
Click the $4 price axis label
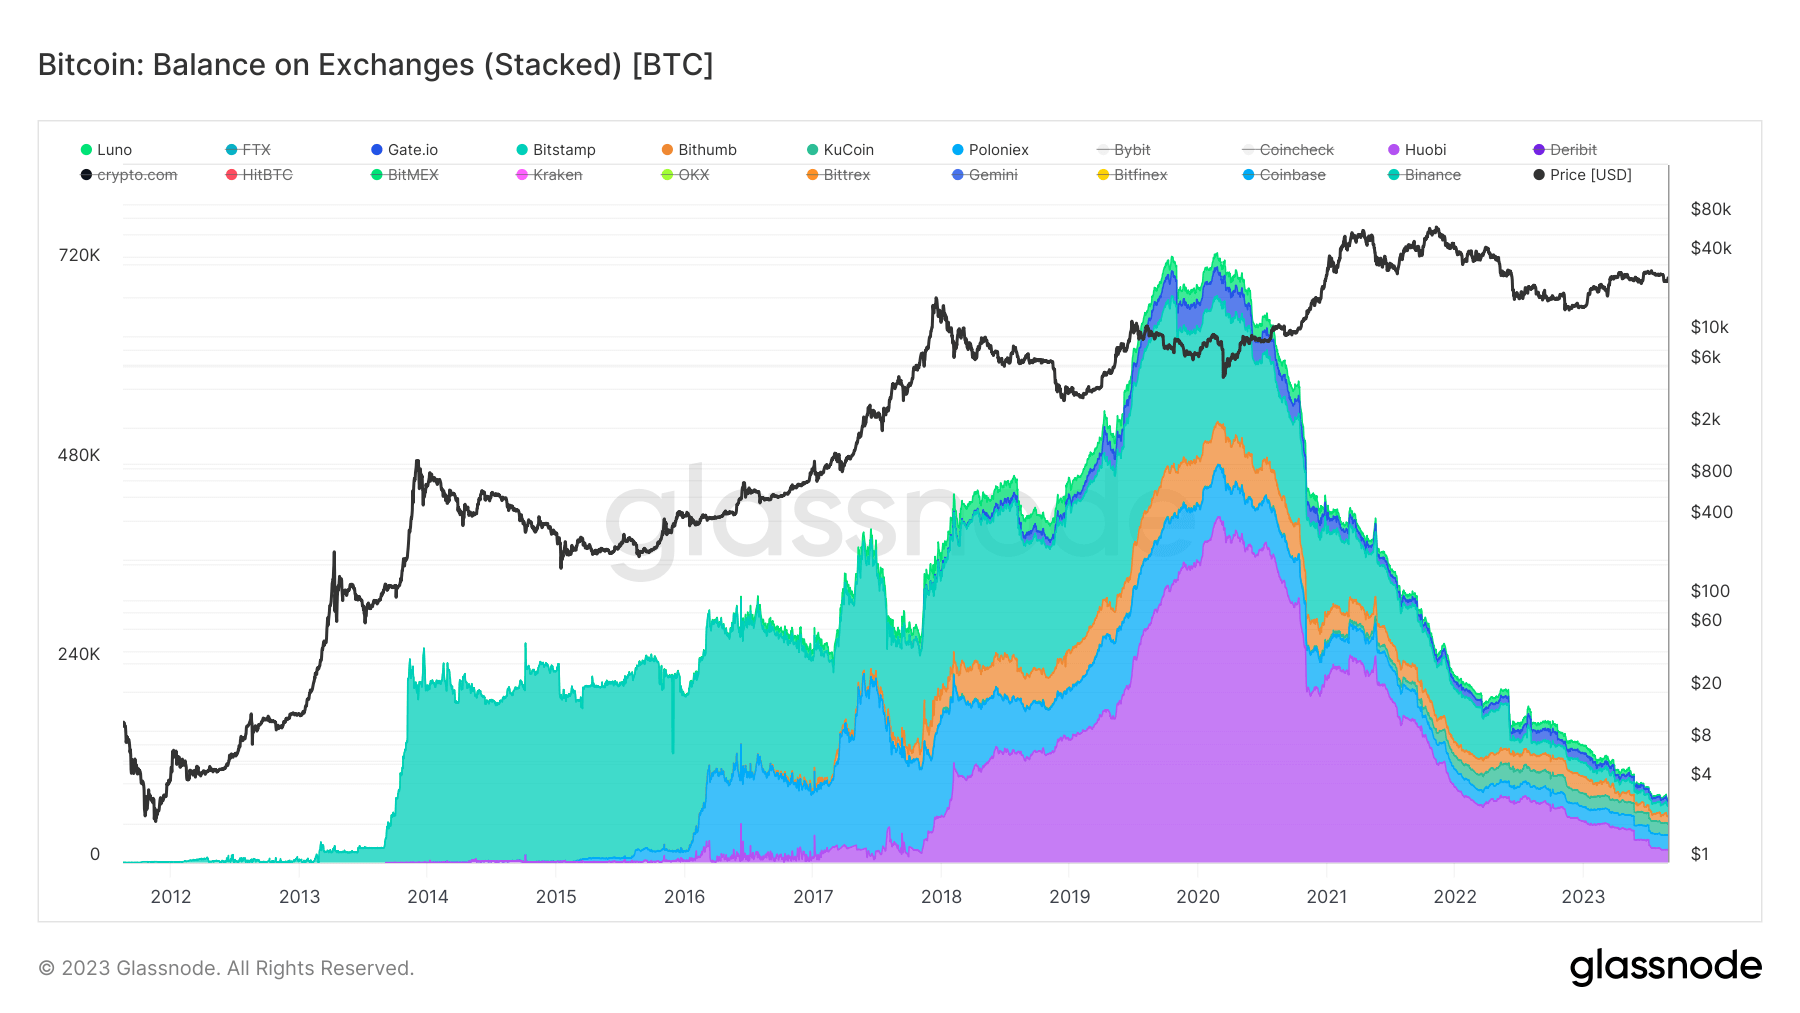pyautogui.click(x=1701, y=774)
